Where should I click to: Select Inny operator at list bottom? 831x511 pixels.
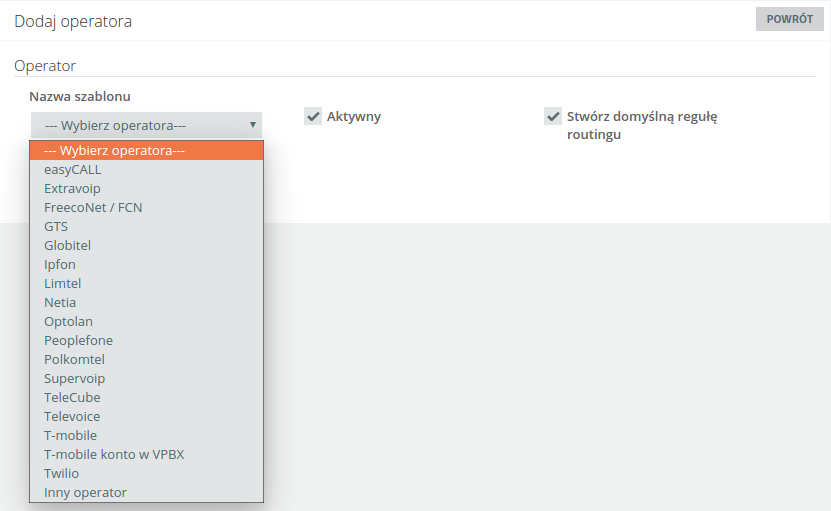(146, 492)
